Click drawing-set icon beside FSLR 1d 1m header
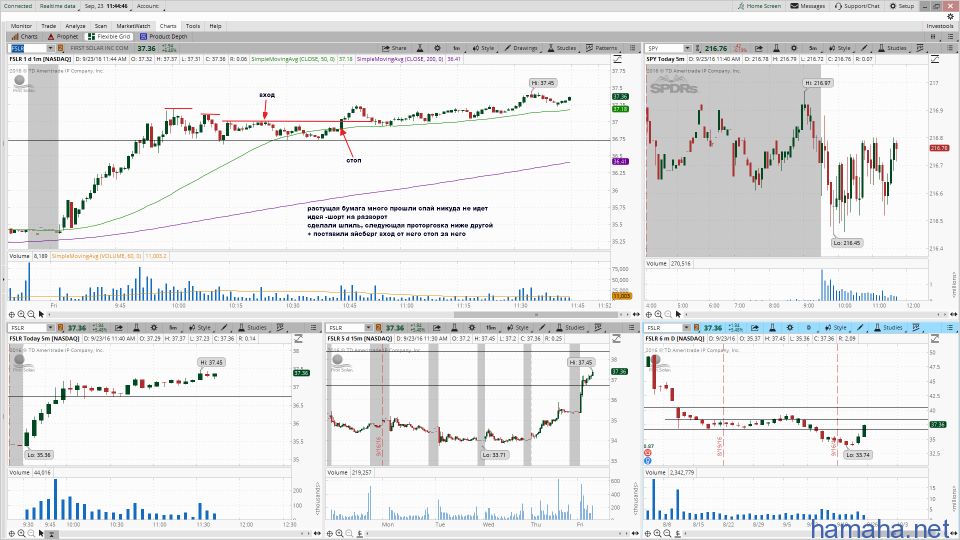This screenshot has height=540, width=960. tap(617, 59)
